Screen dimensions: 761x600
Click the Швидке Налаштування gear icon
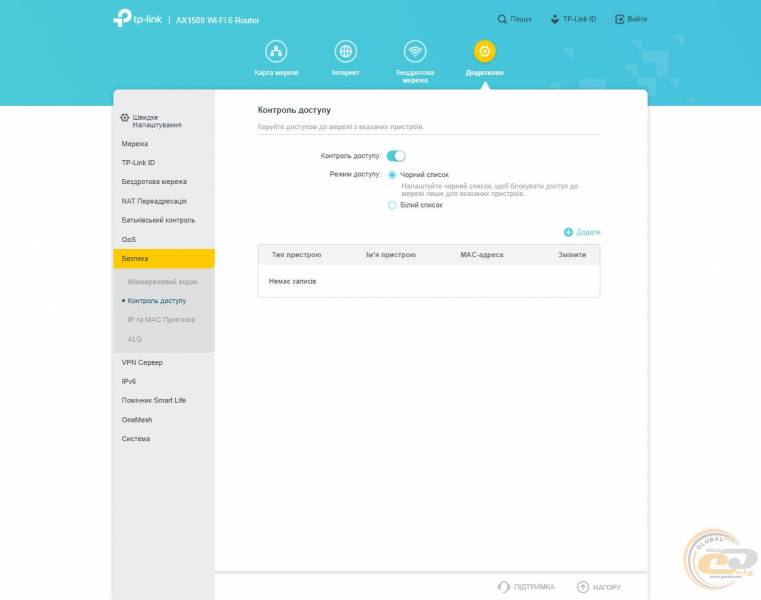[x=125, y=117]
